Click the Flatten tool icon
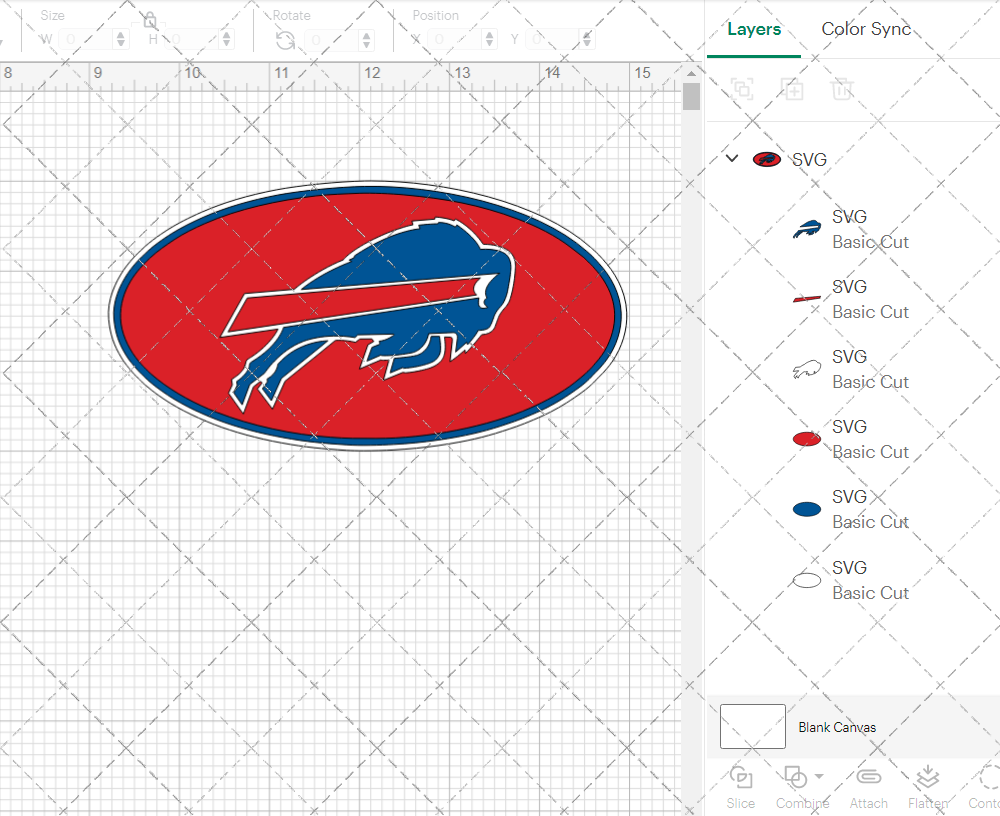 (x=928, y=778)
